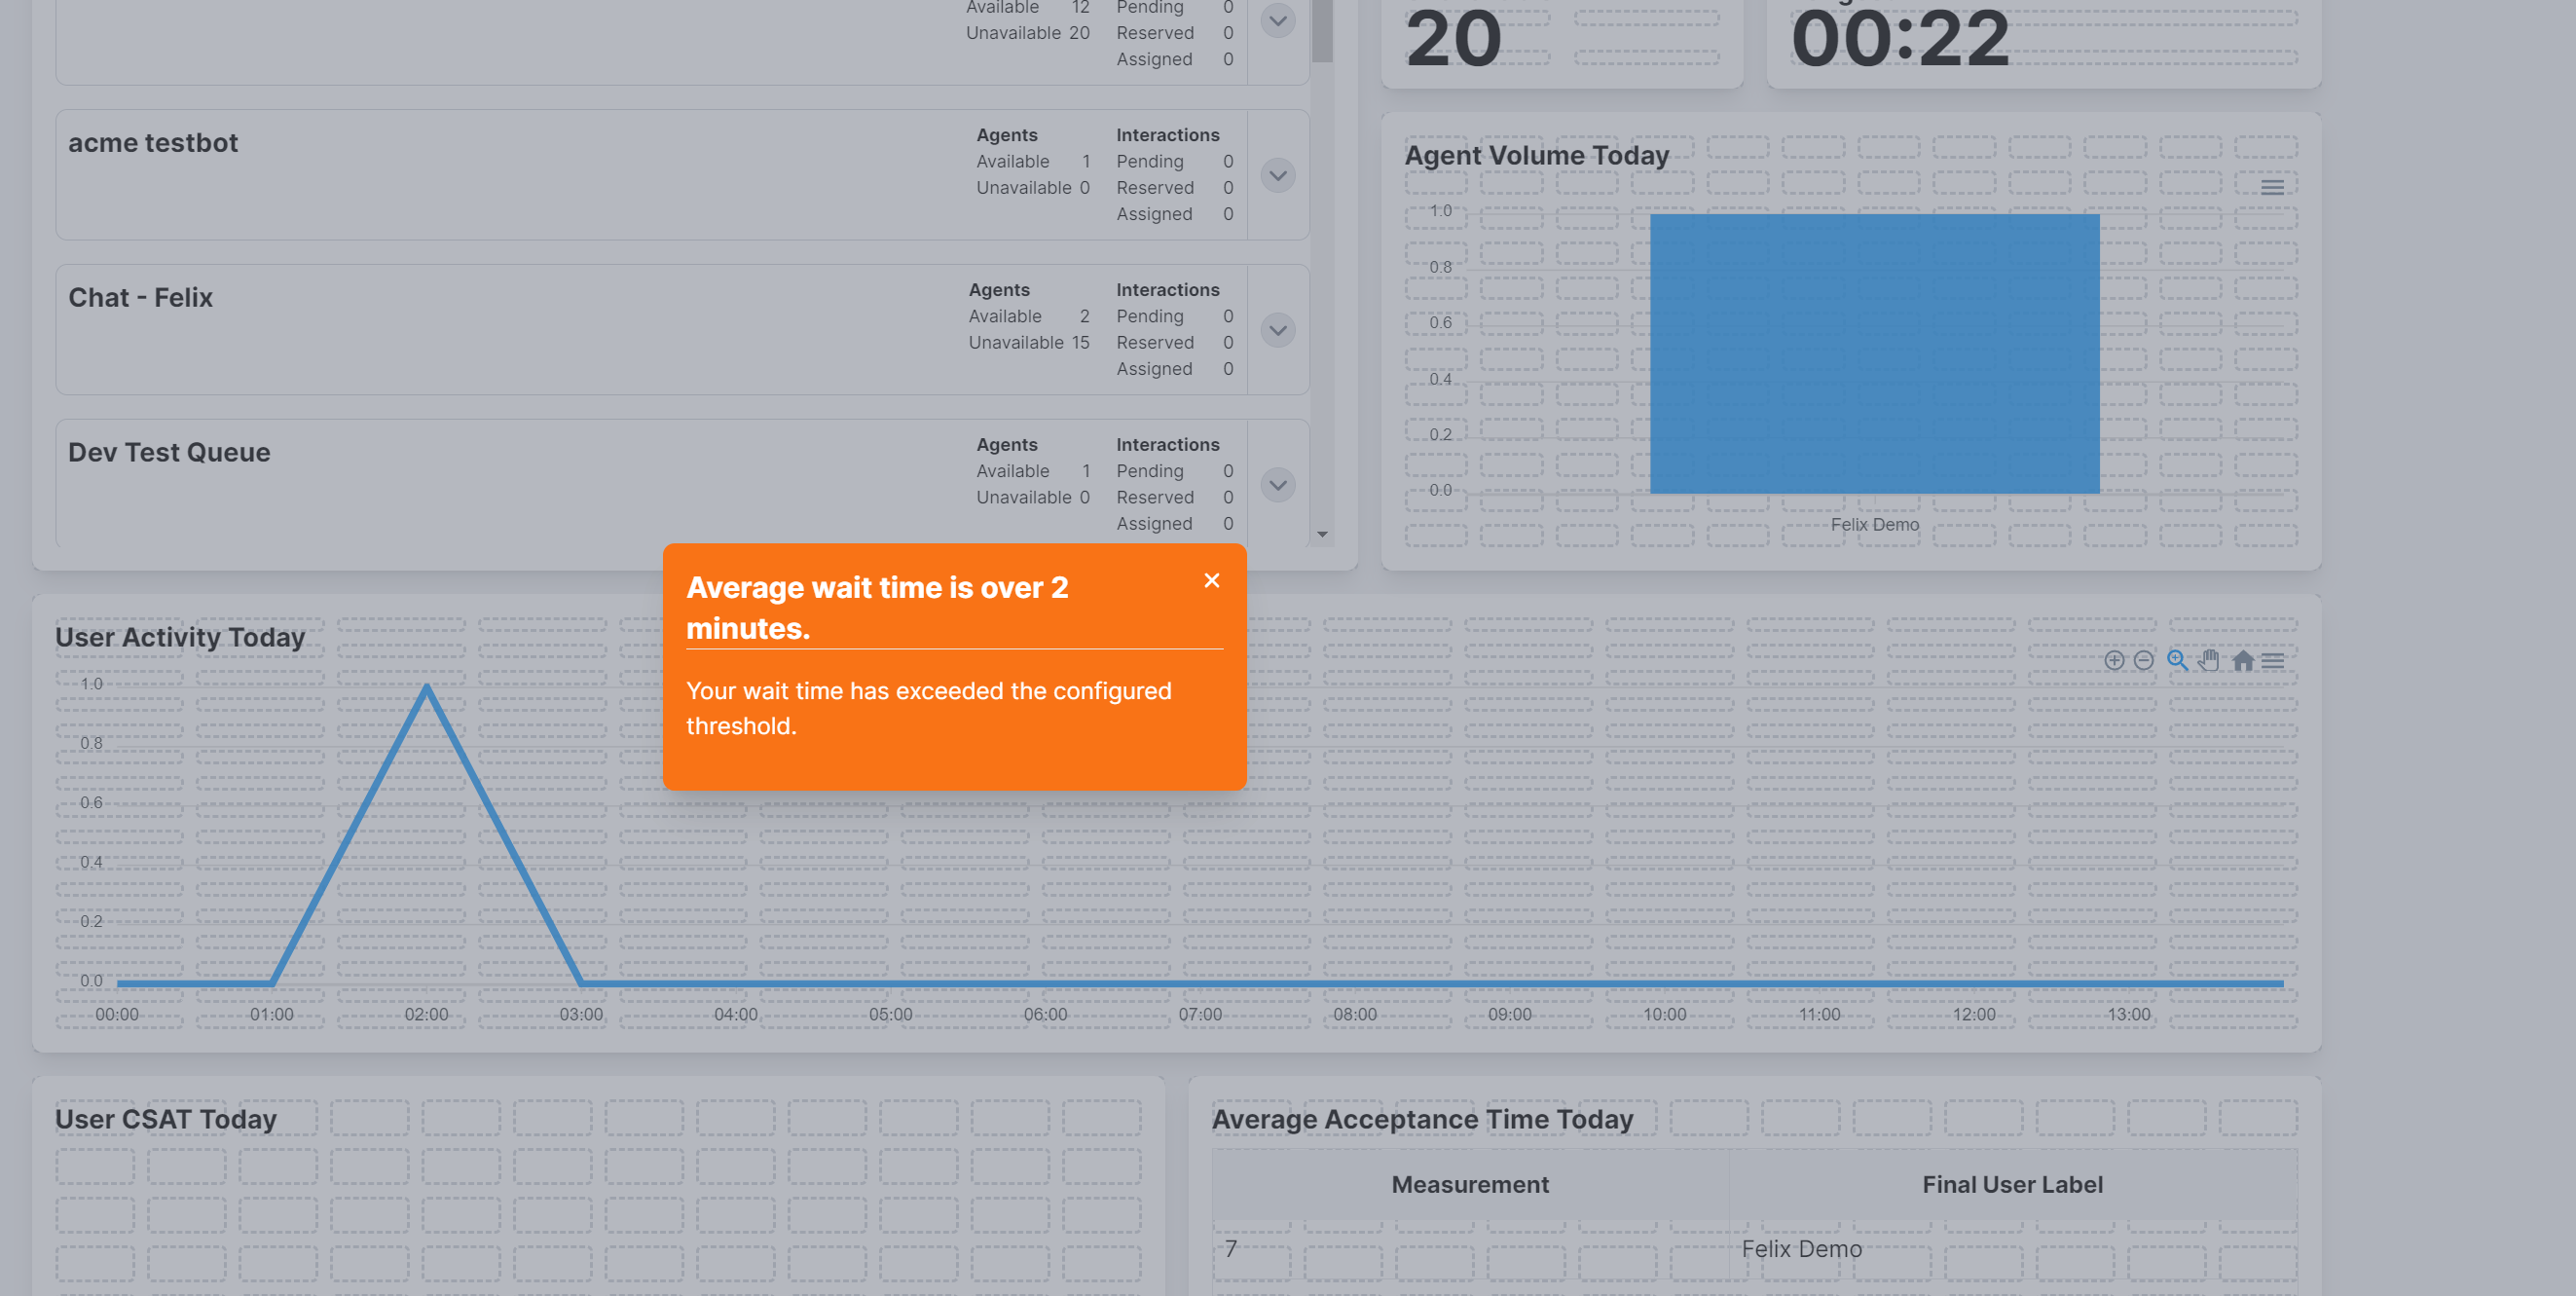This screenshot has width=2576, height=1296.
Task: Reset User Activity chart view with home icon
Action: [x=2243, y=660]
